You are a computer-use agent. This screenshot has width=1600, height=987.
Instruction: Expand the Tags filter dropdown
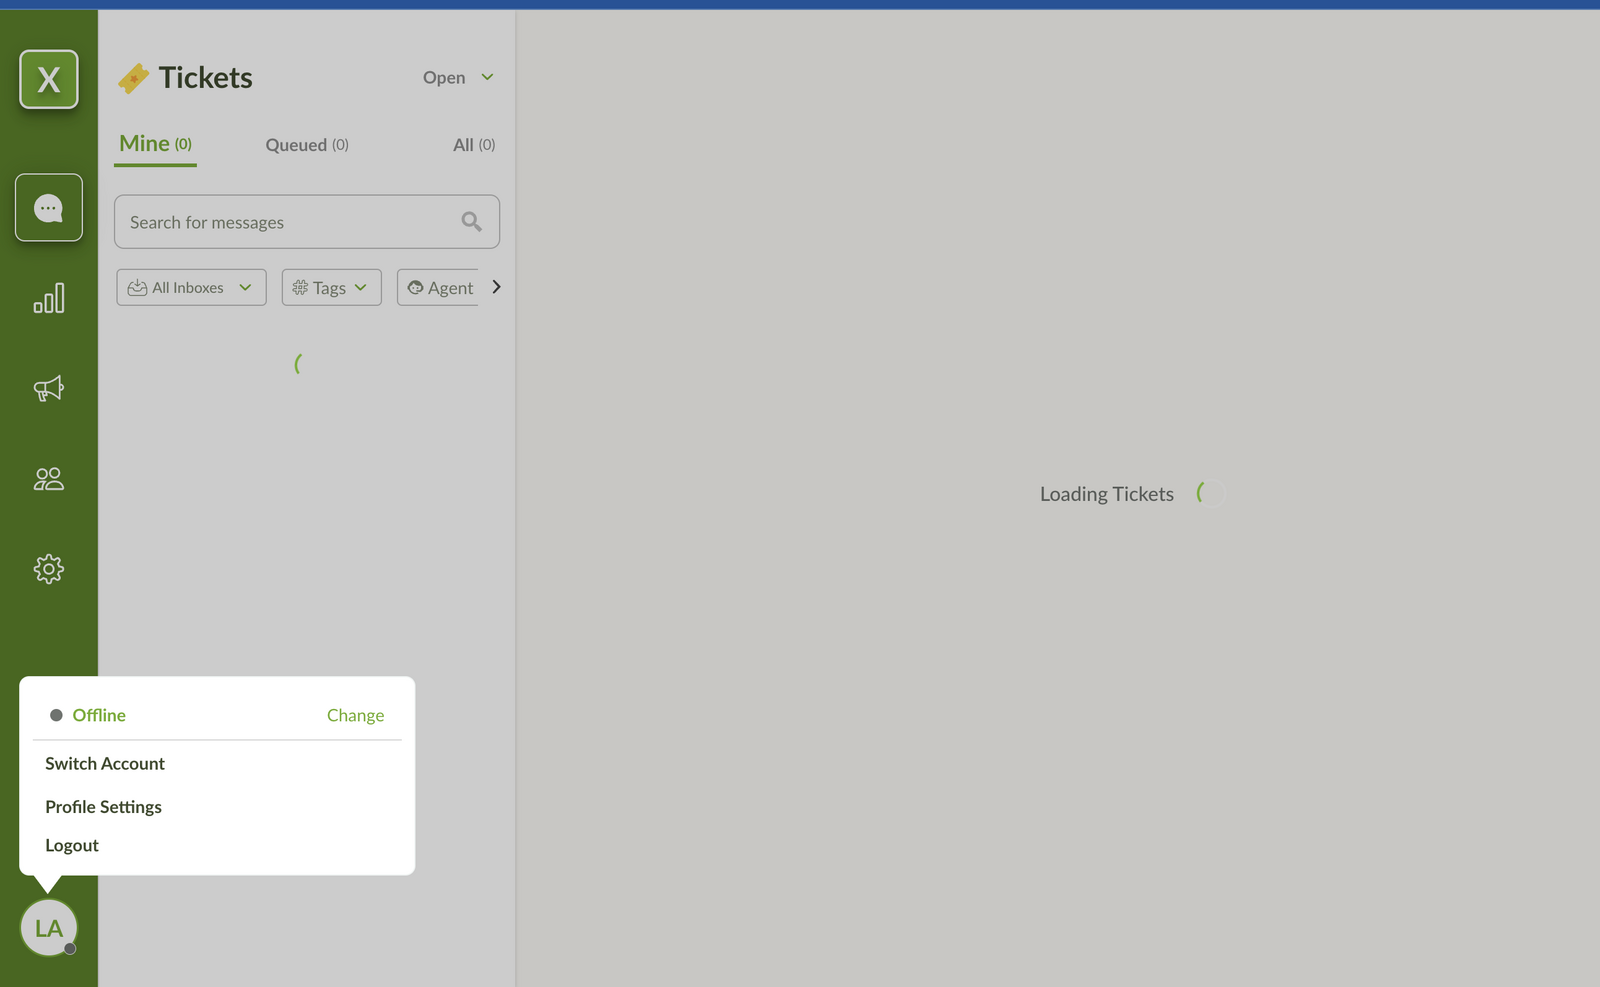pyautogui.click(x=331, y=287)
